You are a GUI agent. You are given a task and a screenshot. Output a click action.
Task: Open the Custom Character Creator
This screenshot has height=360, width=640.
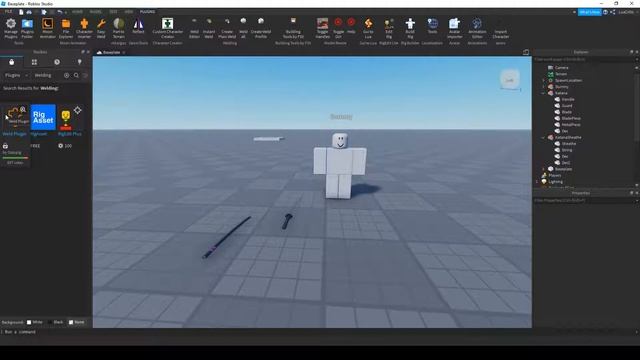[x=167, y=28]
